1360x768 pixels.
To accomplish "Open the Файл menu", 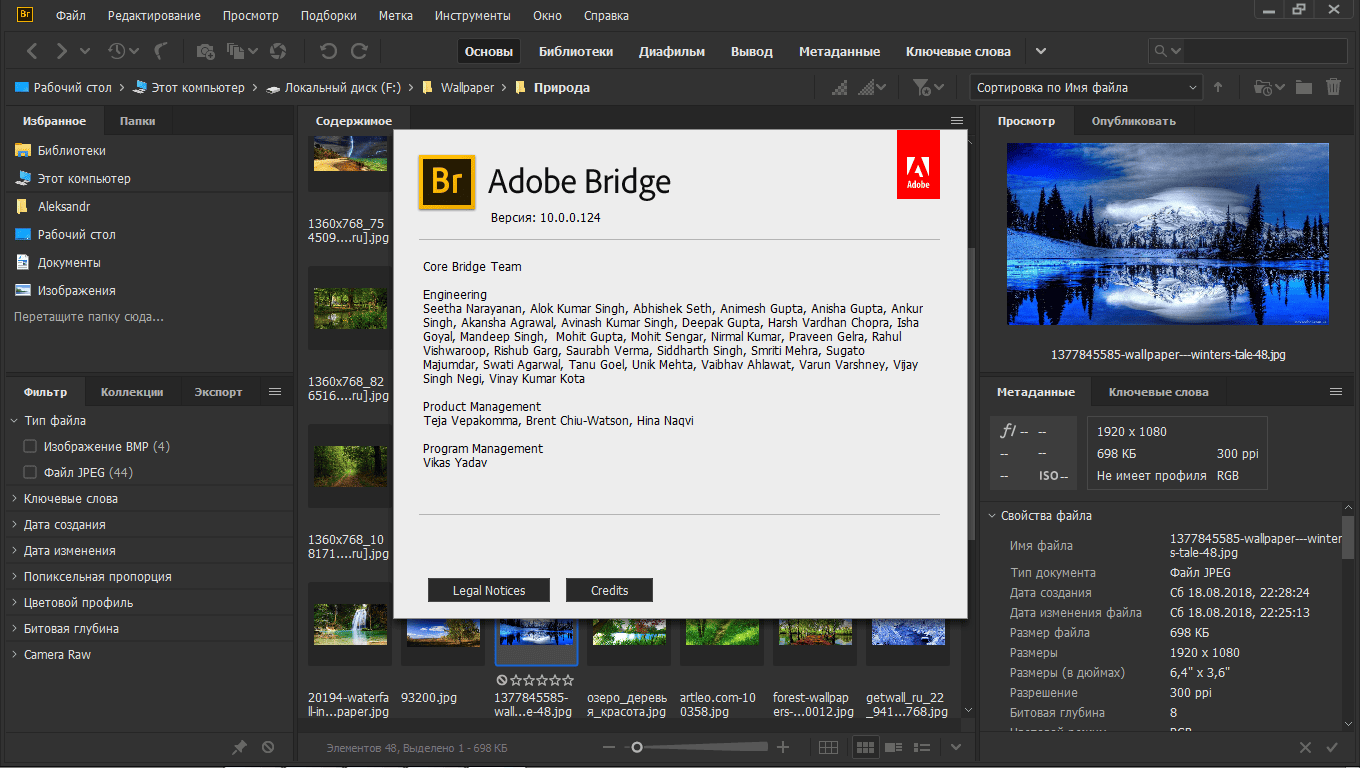I will coord(71,16).
